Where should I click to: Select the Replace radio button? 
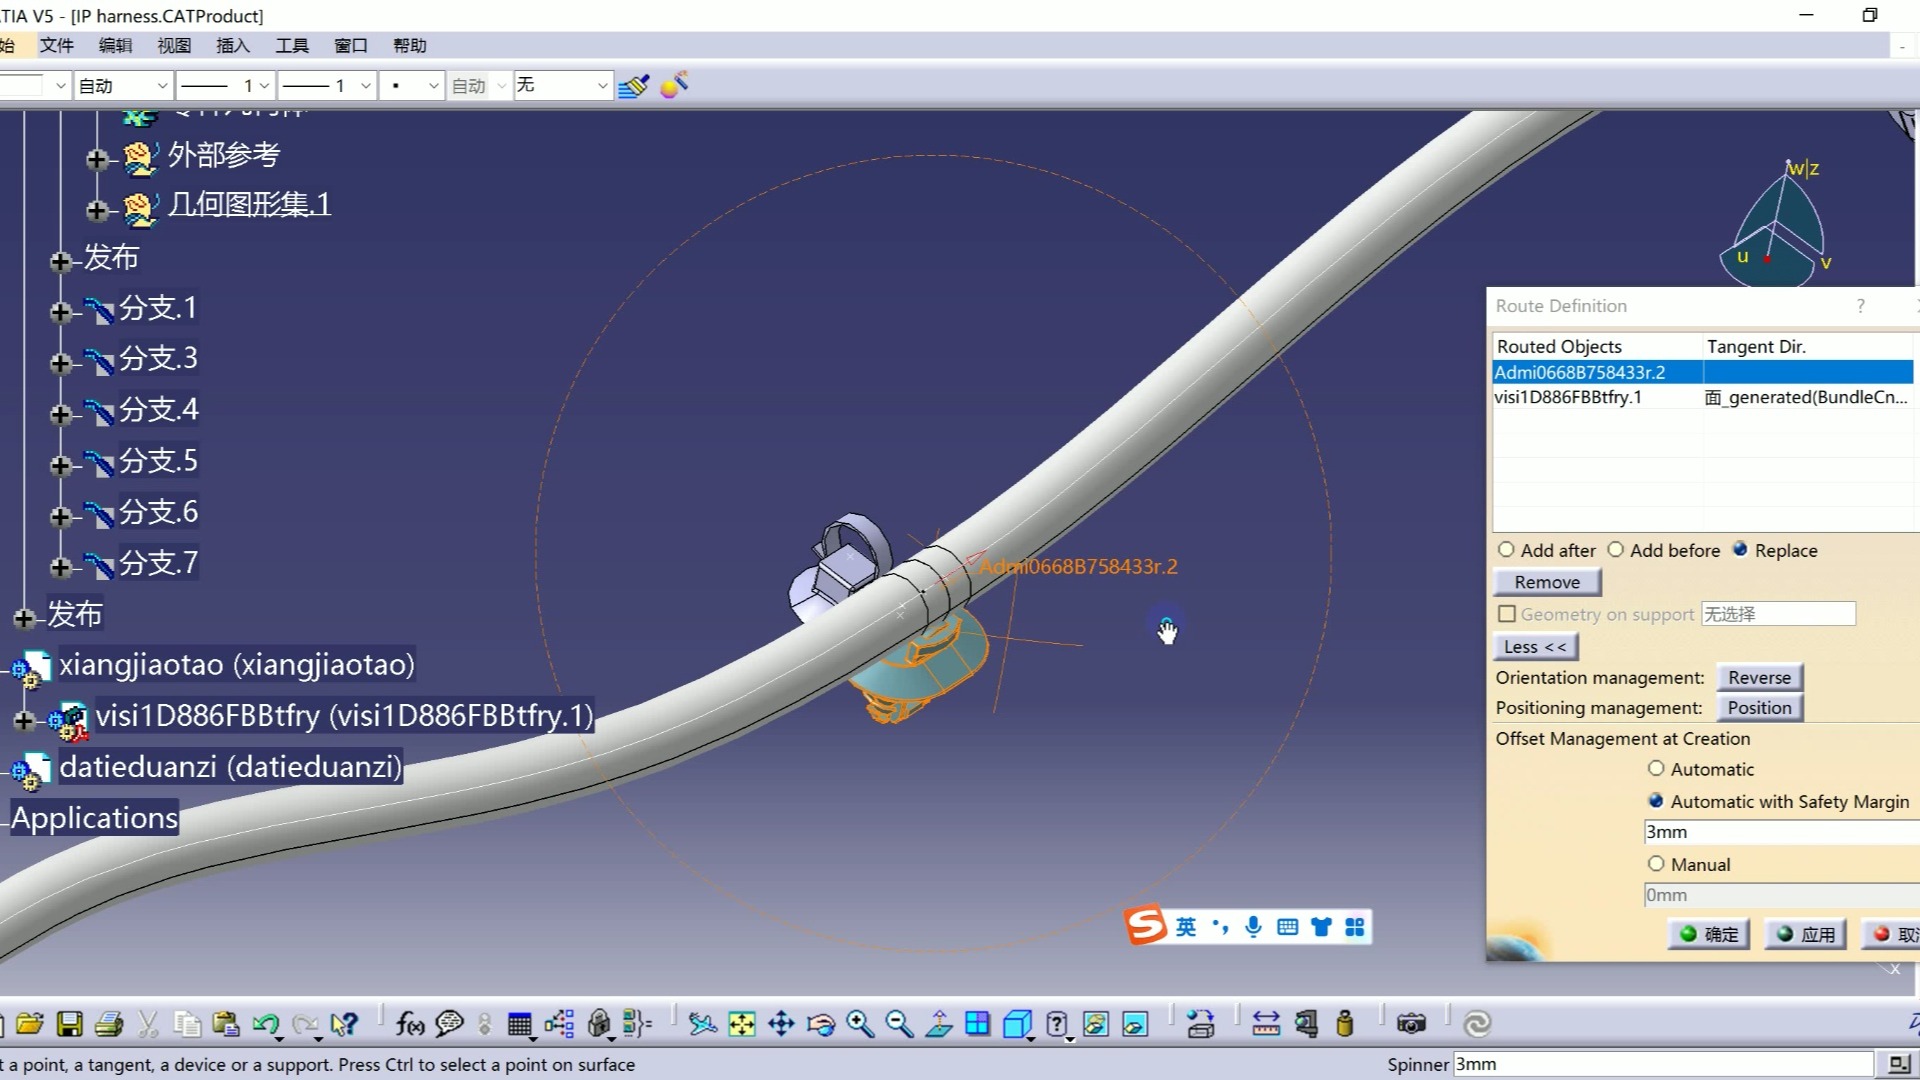(x=1740, y=549)
